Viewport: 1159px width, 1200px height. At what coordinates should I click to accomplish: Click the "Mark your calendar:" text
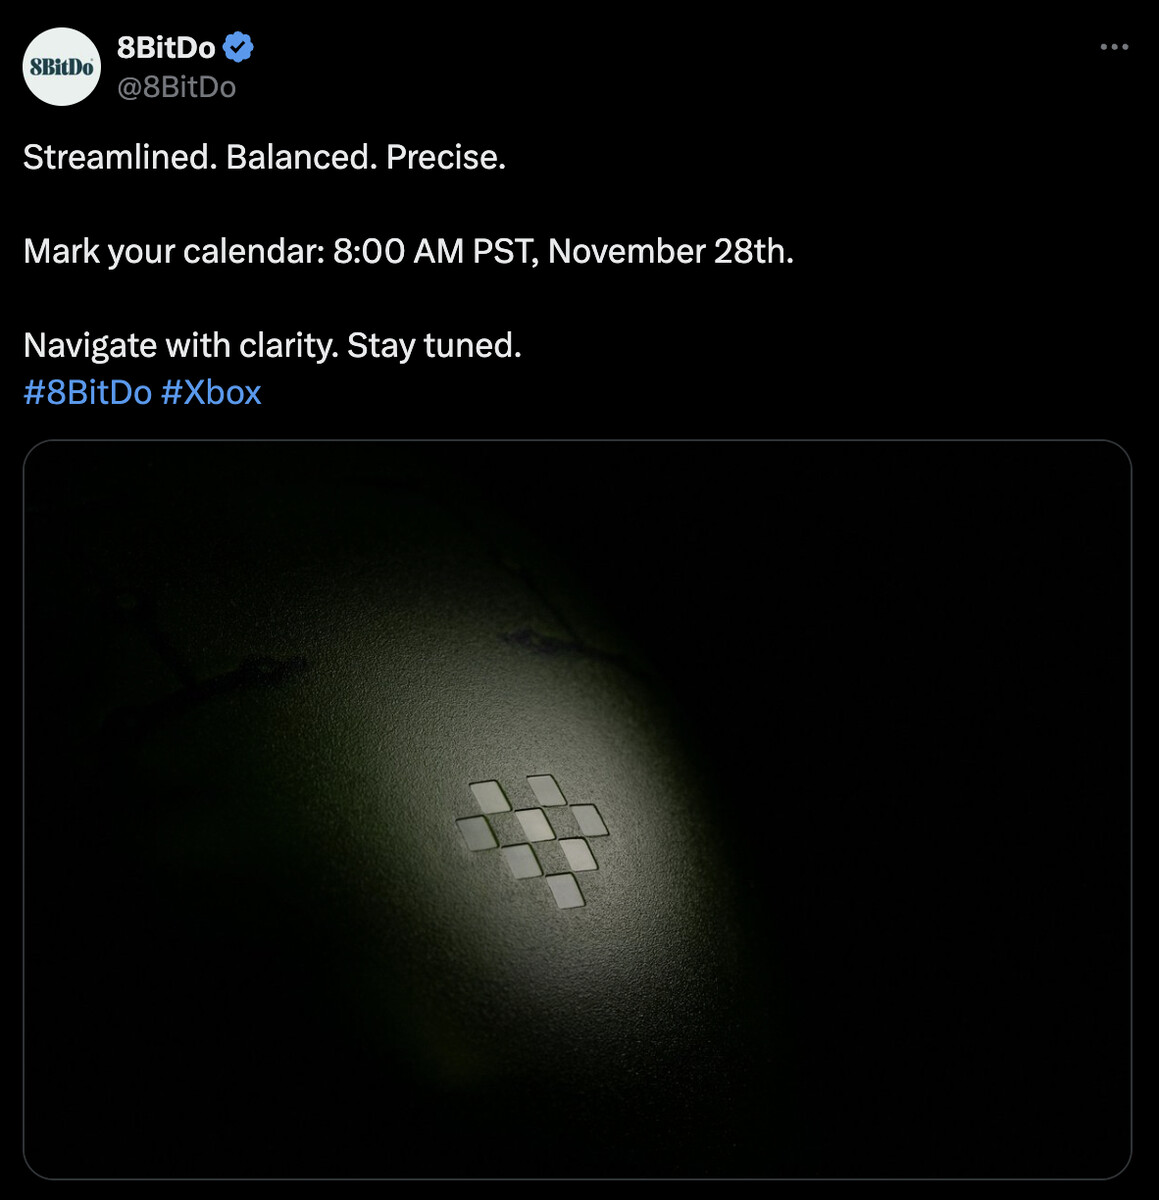[x=174, y=251]
